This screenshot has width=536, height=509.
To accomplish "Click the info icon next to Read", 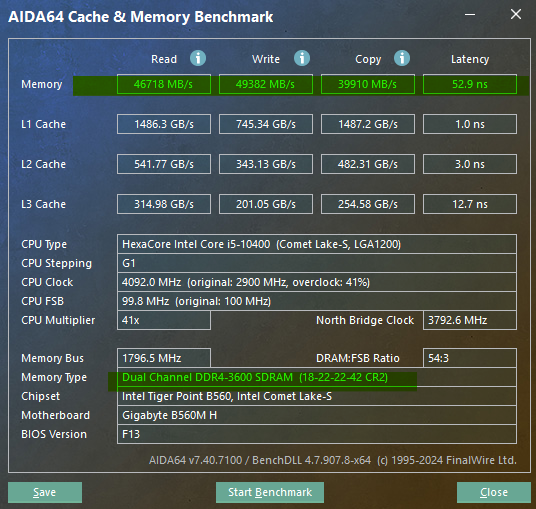I will click(198, 58).
